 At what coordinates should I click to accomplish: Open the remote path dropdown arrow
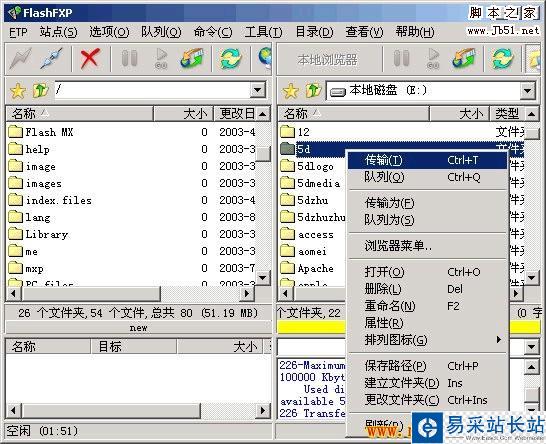point(258,90)
